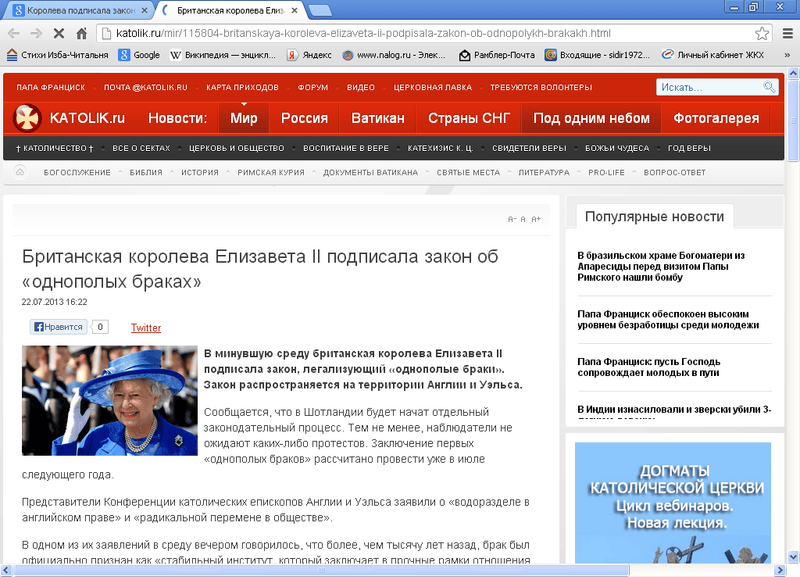
Task: Open Почта @katolik.ru link
Action: pos(145,87)
